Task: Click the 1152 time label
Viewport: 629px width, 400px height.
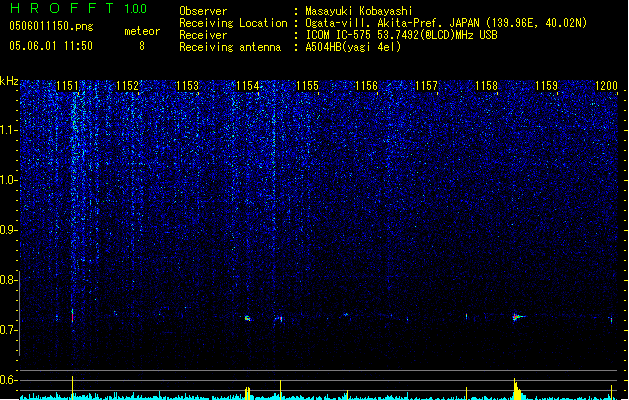Action: pyautogui.click(x=127, y=86)
